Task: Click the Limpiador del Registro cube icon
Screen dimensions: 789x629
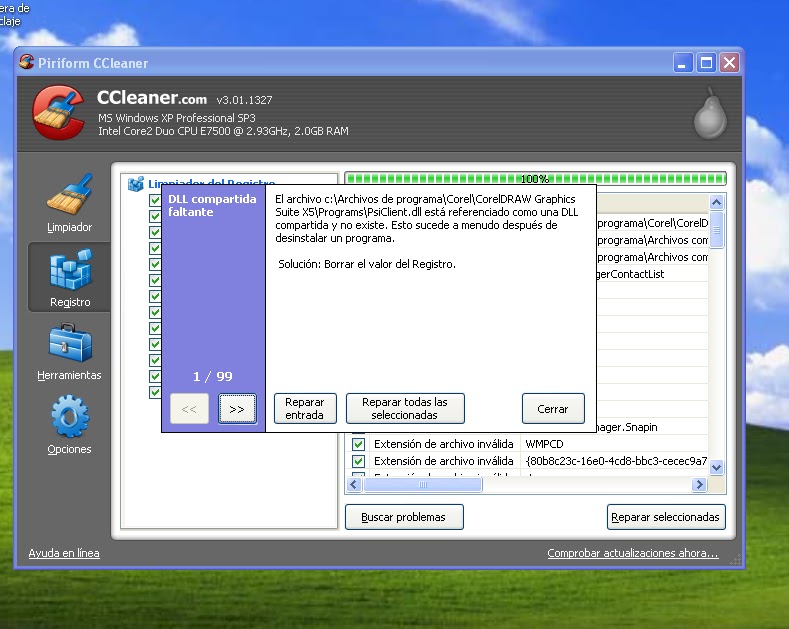Action: coord(135,184)
